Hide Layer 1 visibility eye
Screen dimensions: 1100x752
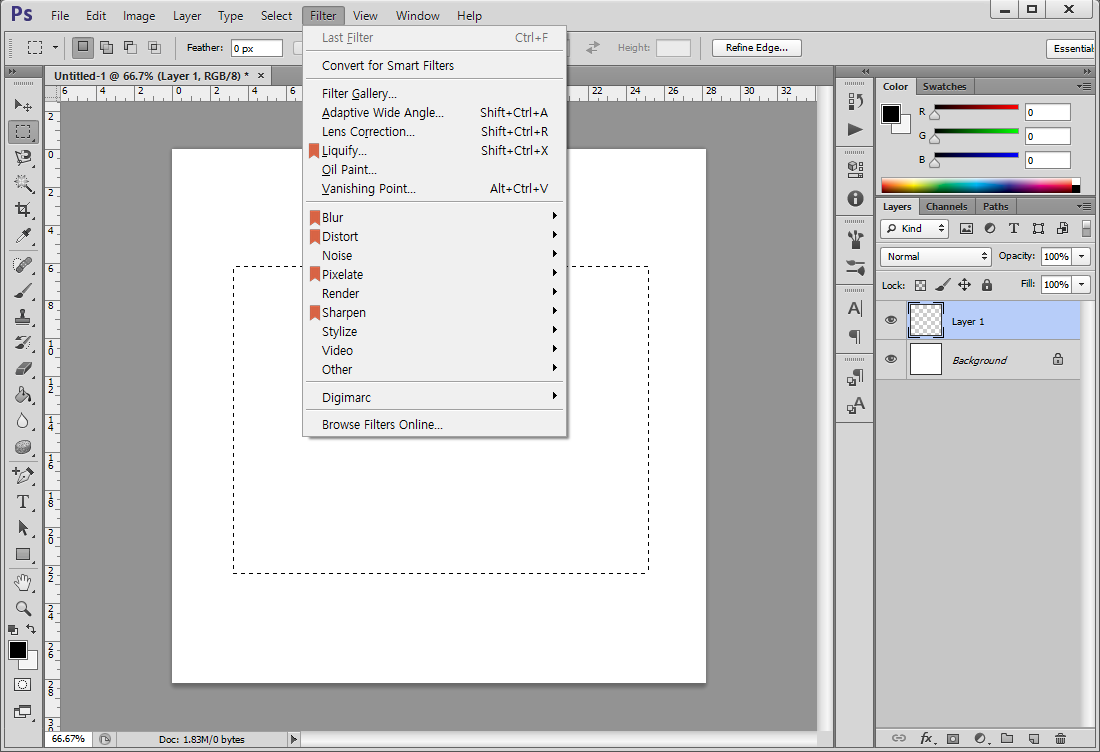click(891, 320)
